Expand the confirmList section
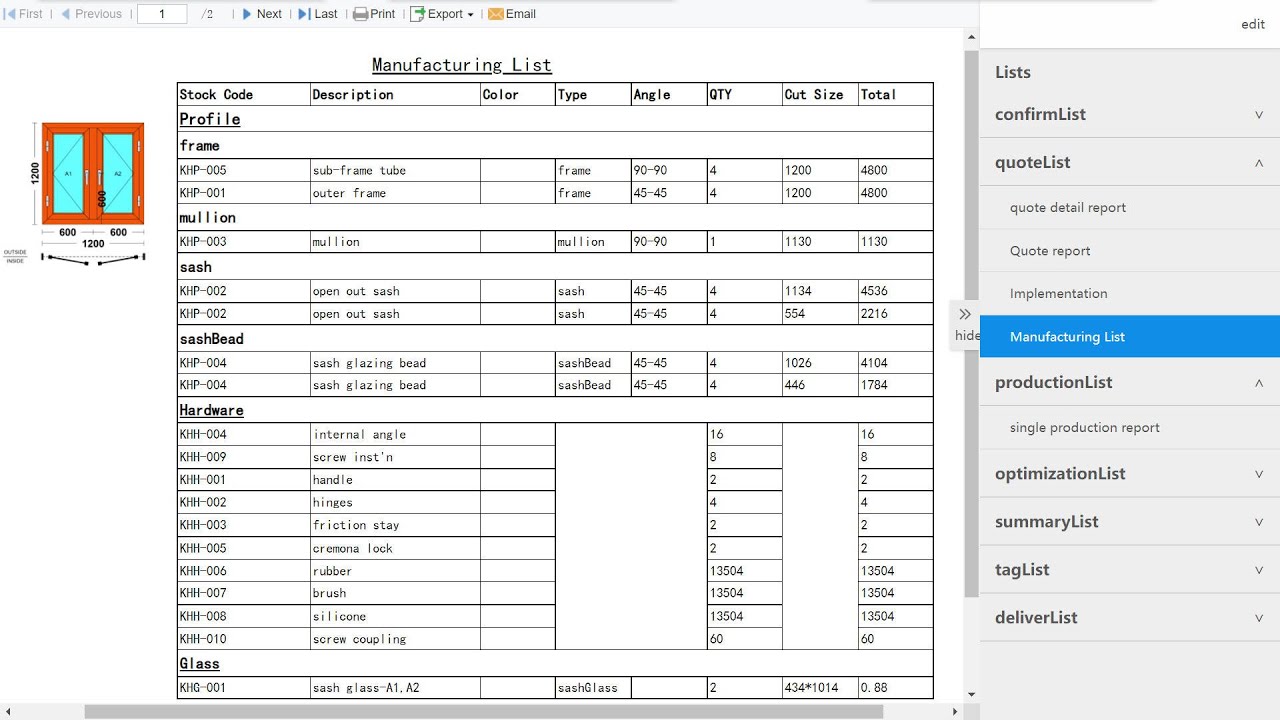Screen dimensions: 1280x720 [1130, 114]
